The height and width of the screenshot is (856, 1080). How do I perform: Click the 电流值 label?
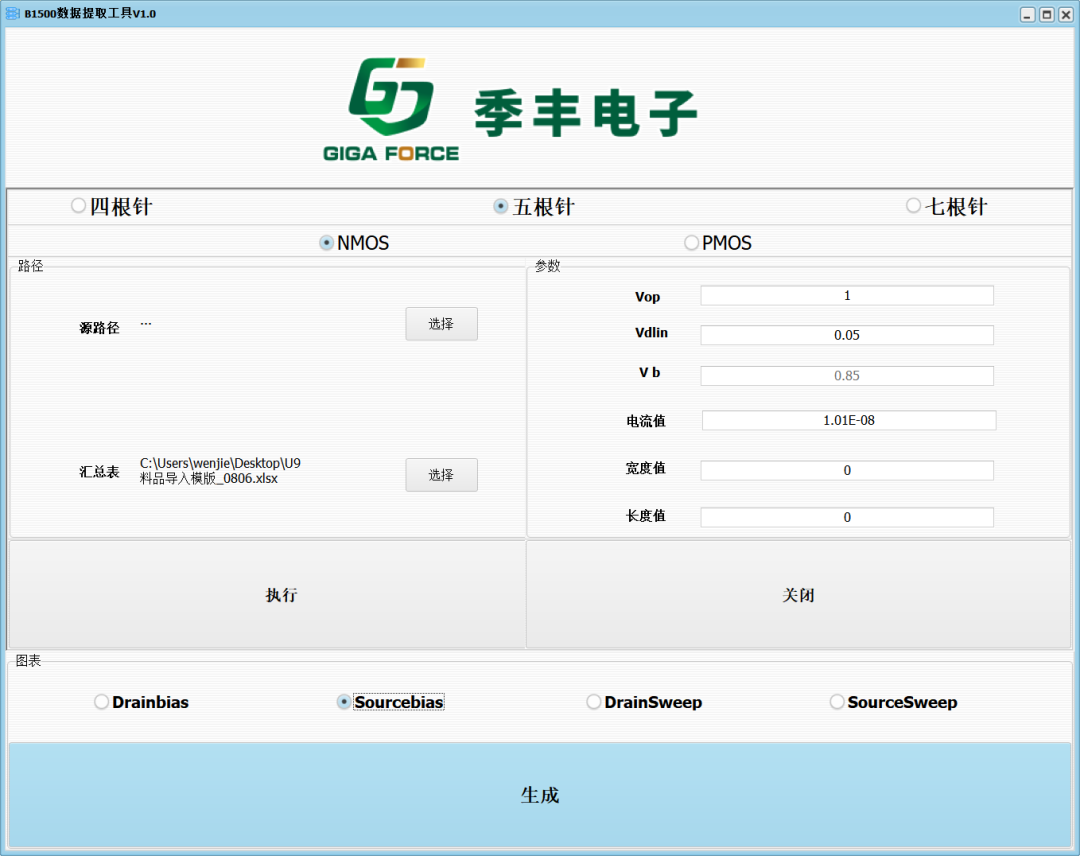(x=645, y=421)
